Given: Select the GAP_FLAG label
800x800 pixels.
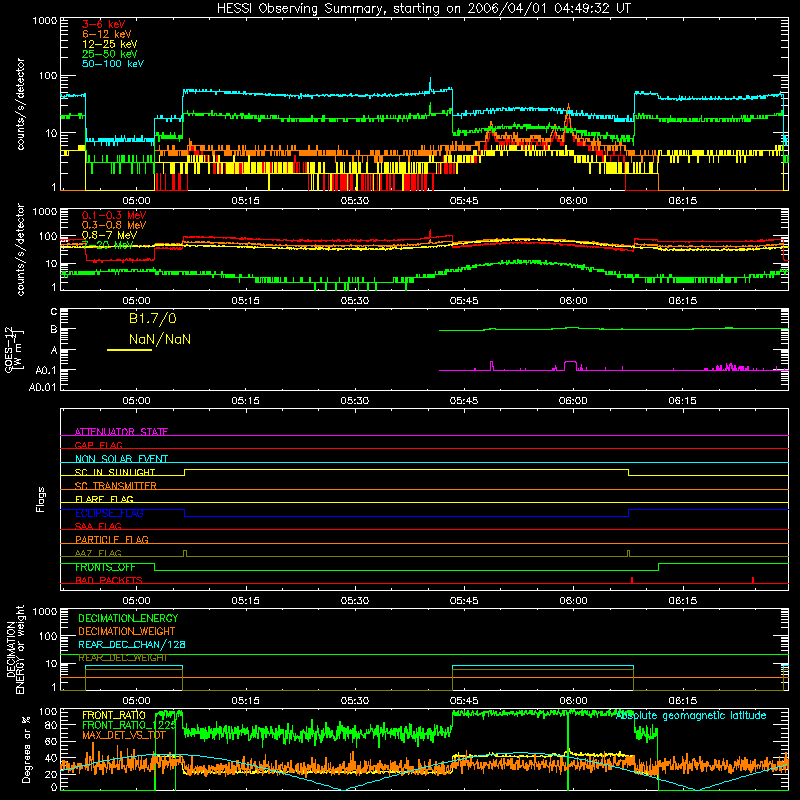Looking at the screenshot, I should tap(98, 445).
